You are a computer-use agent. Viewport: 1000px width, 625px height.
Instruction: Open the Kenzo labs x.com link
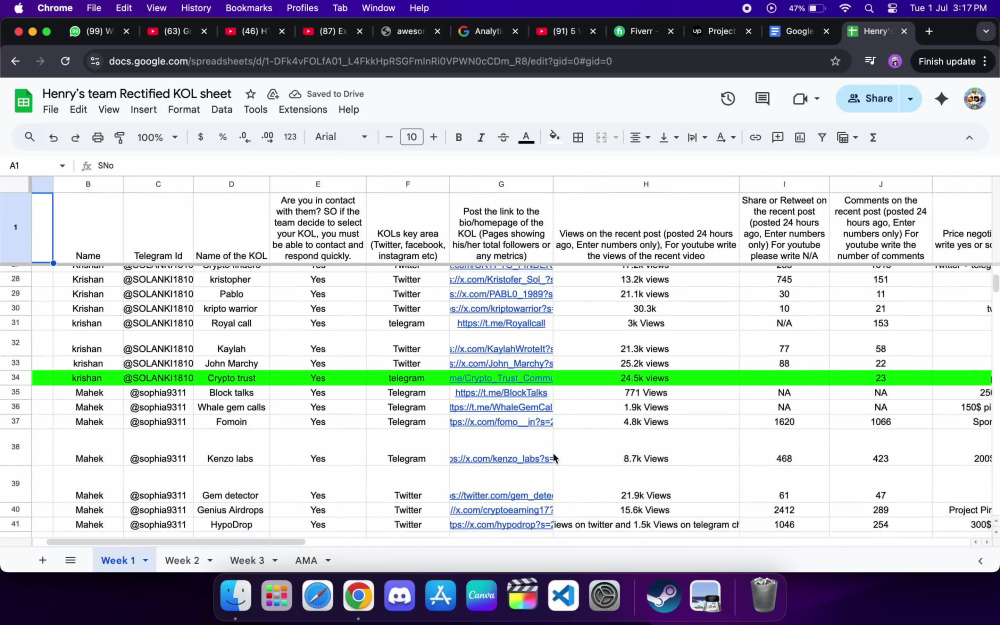coord(501,459)
